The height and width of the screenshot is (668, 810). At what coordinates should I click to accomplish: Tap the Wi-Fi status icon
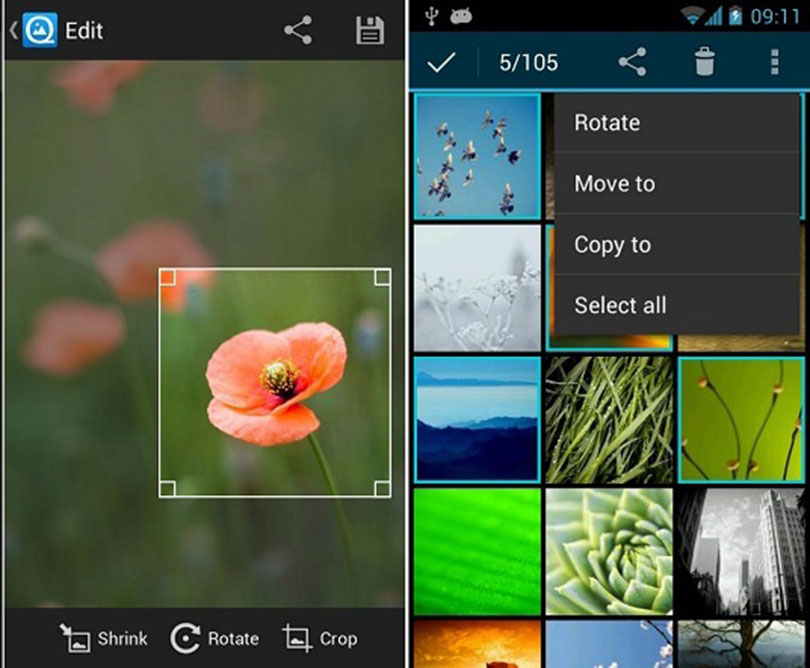(692, 17)
